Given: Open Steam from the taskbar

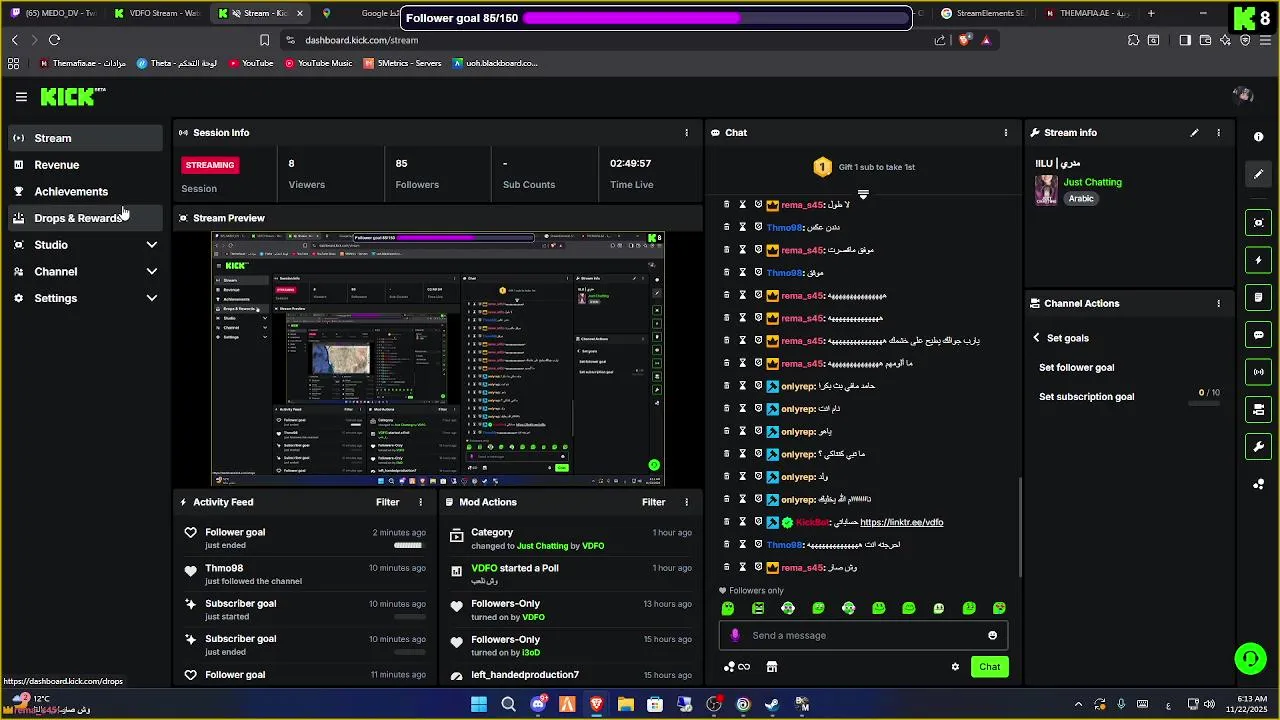Looking at the screenshot, I should (x=772, y=705).
